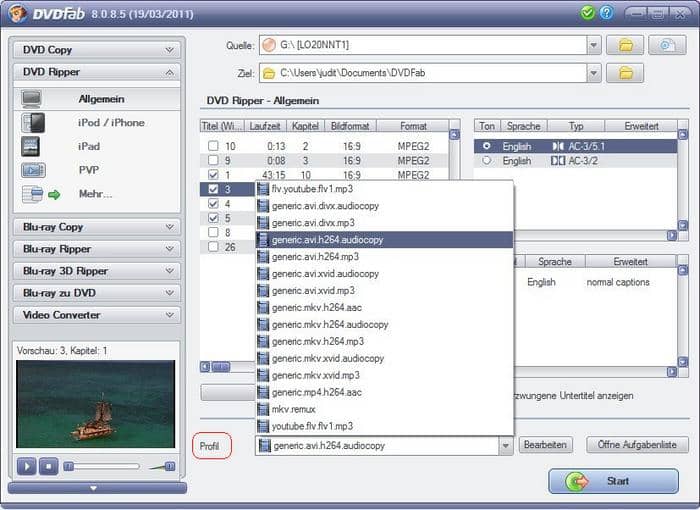700x510 pixels.
Task: Uncheck title 1 checkbox
Action: (213, 174)
